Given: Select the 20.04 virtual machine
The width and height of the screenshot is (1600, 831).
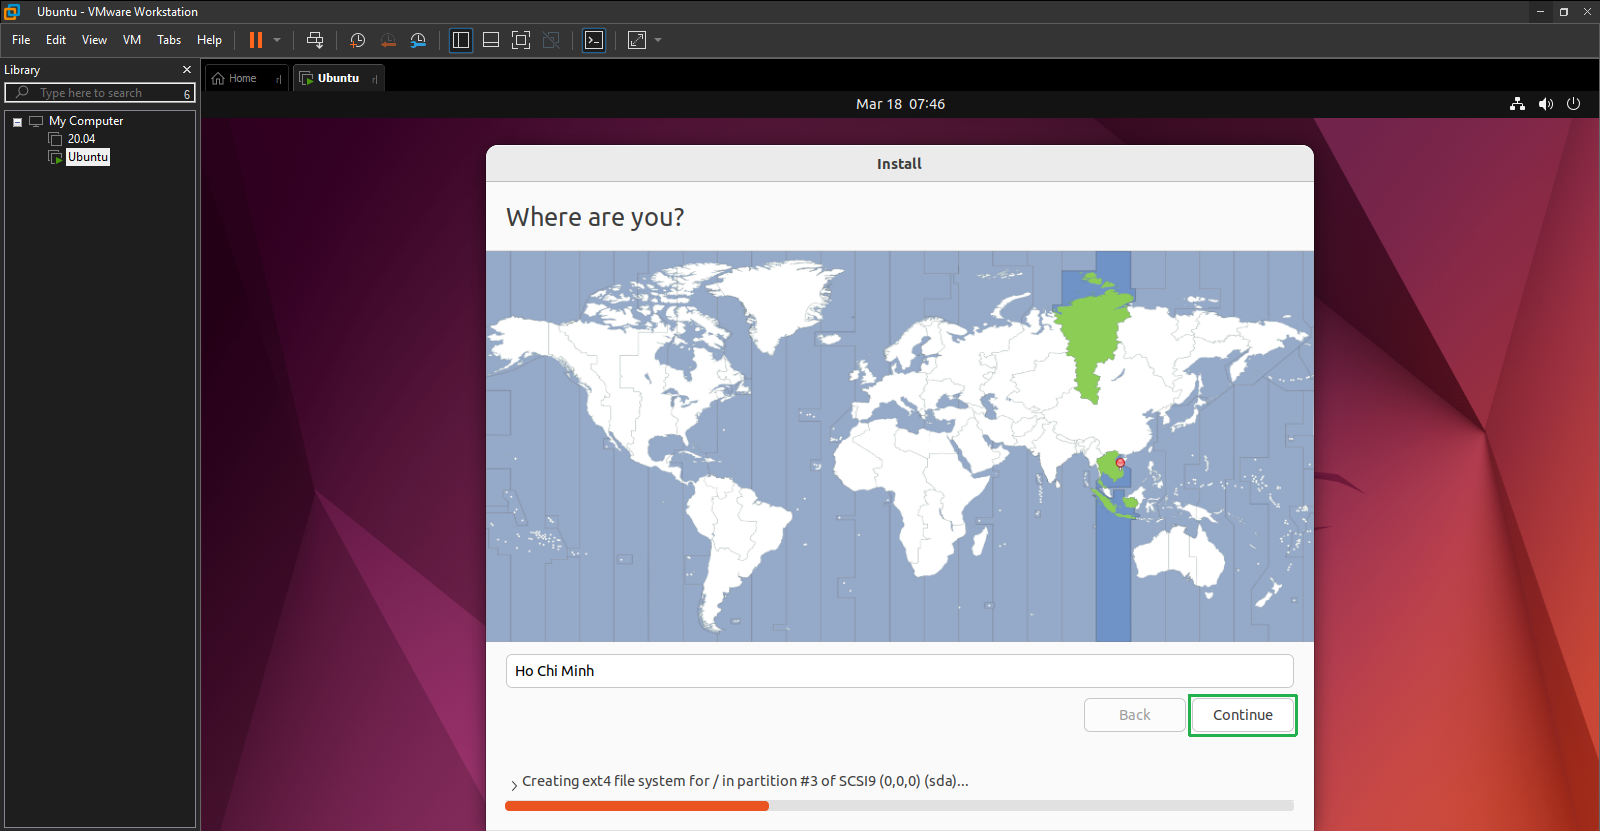Looking at the screenshot, I should click(81, 139).
